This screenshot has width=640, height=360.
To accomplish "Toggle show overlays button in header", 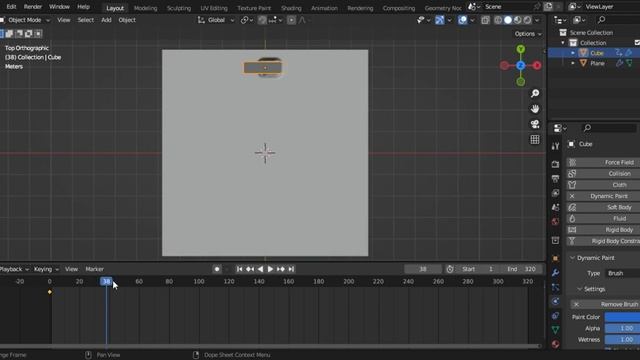I will coord(462,20).
